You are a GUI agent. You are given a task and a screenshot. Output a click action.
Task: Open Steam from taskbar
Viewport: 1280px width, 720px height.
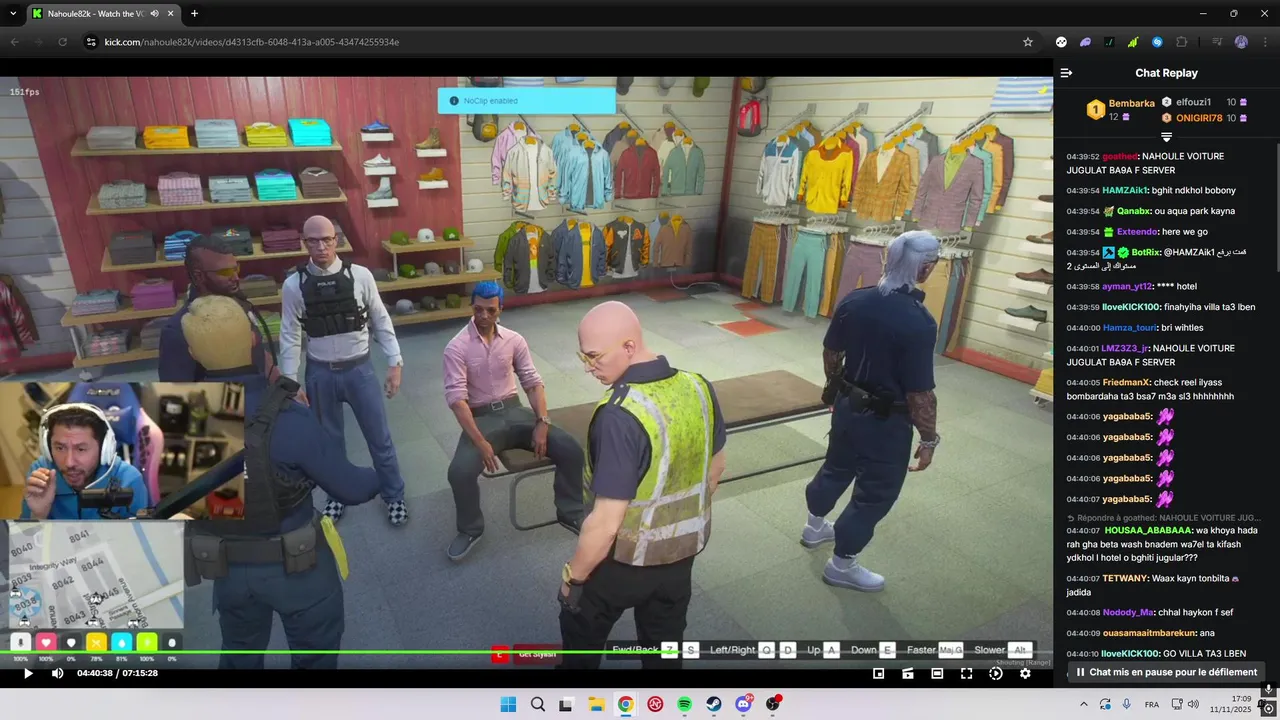714,704
